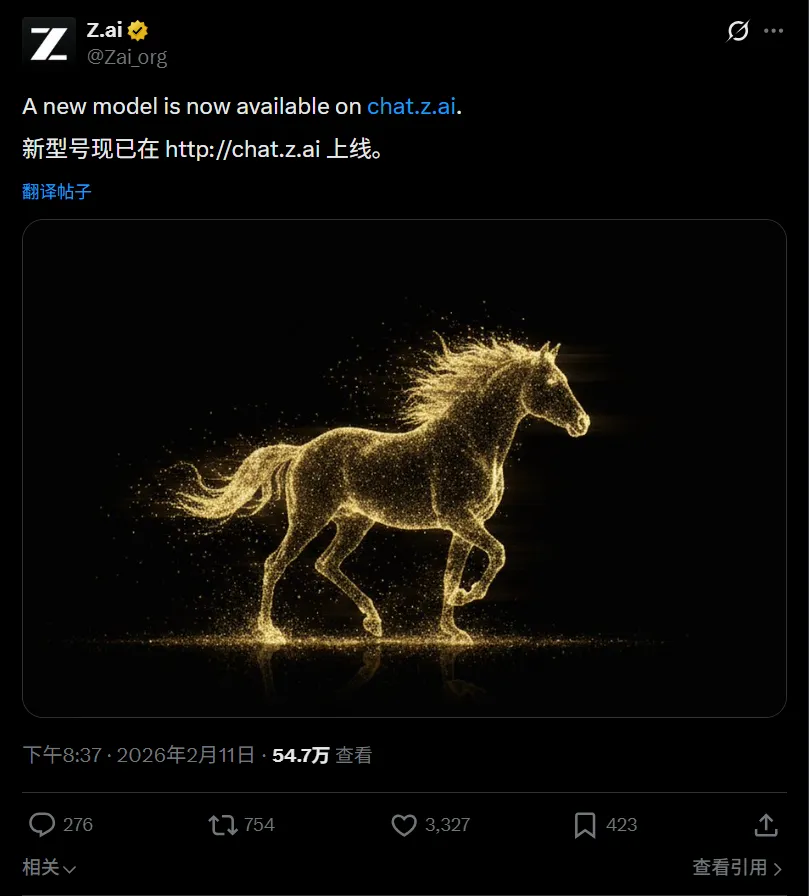Open the three-dot more options menu
The image size is (809, 896).
774,31
